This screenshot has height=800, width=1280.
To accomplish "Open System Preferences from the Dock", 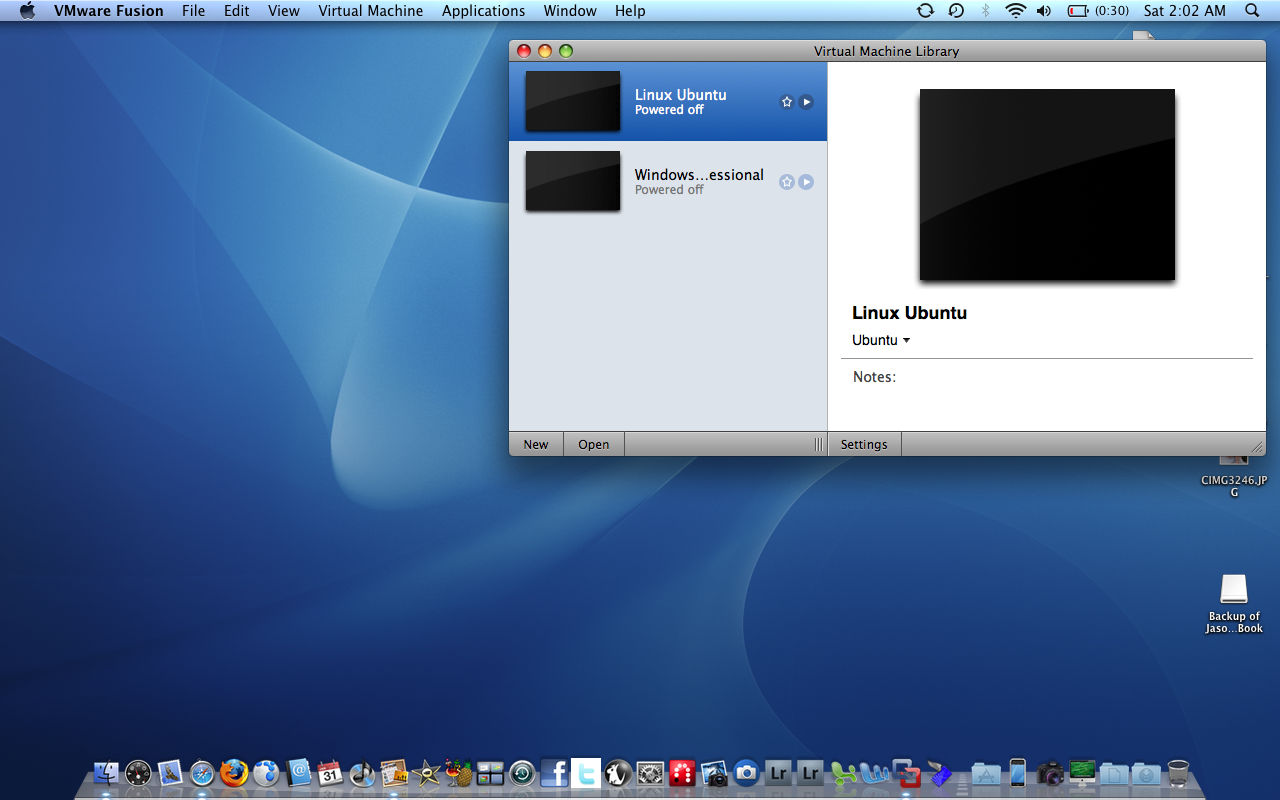I will pyautogui.click(x=650, y=773).
